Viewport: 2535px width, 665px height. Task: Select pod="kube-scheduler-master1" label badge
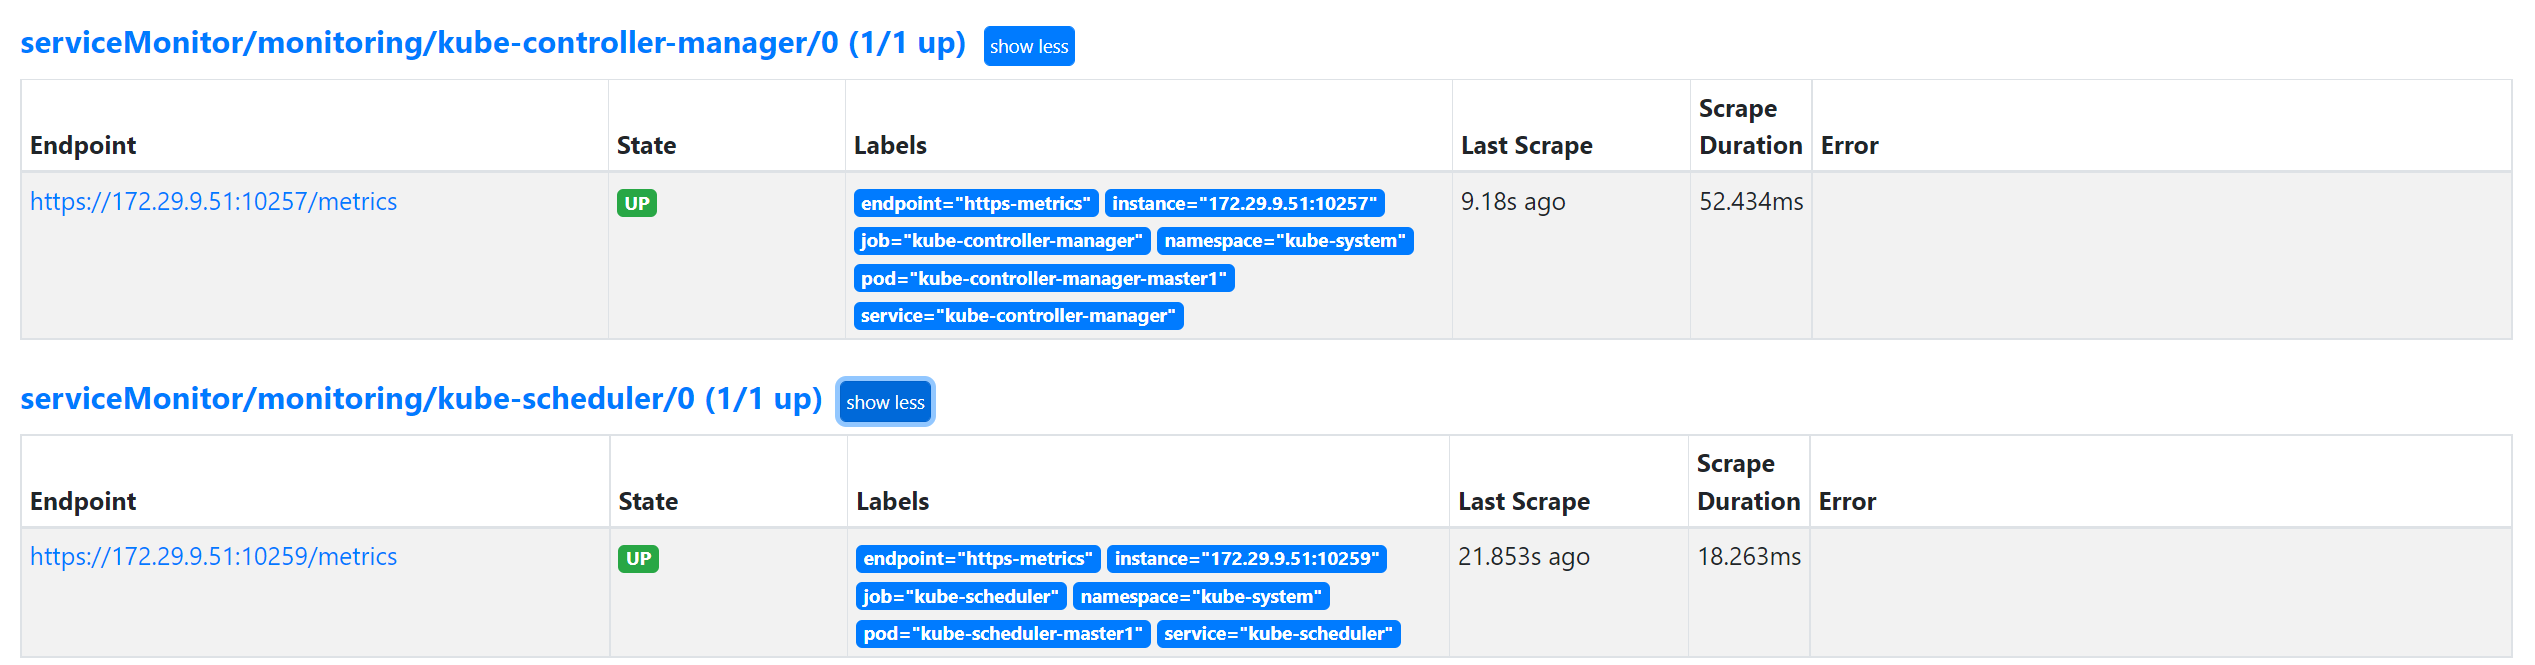[x=1003, y=634]
